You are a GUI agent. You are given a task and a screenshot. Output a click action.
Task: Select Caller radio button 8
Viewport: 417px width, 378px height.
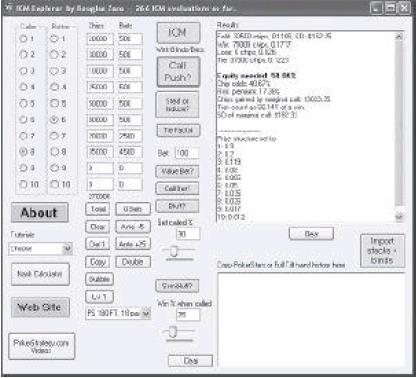coord(23,152)
